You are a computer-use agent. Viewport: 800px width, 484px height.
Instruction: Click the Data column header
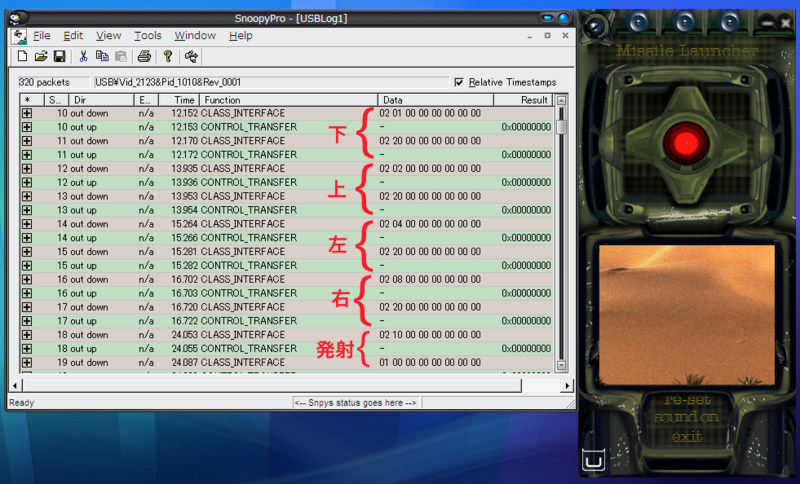(x=436, y=100)
